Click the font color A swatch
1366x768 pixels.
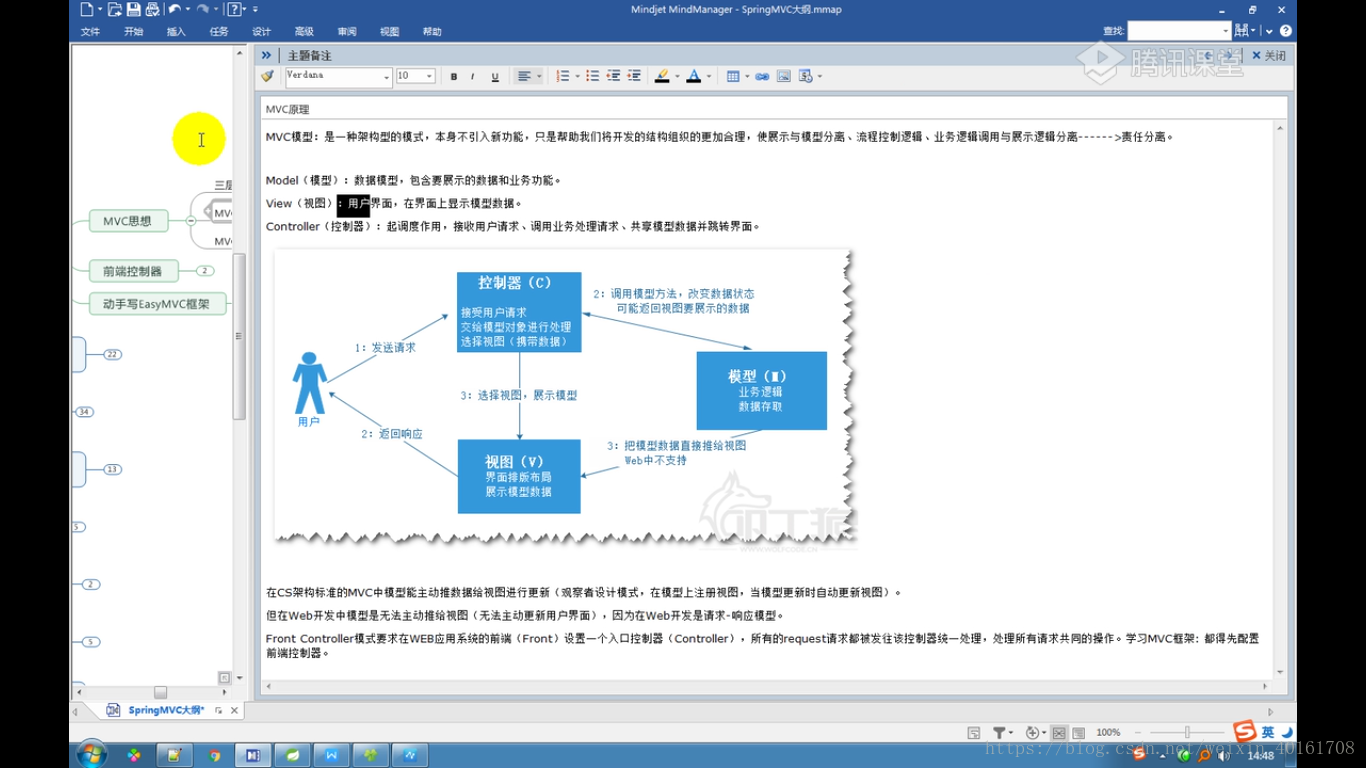tap(694, 76)
